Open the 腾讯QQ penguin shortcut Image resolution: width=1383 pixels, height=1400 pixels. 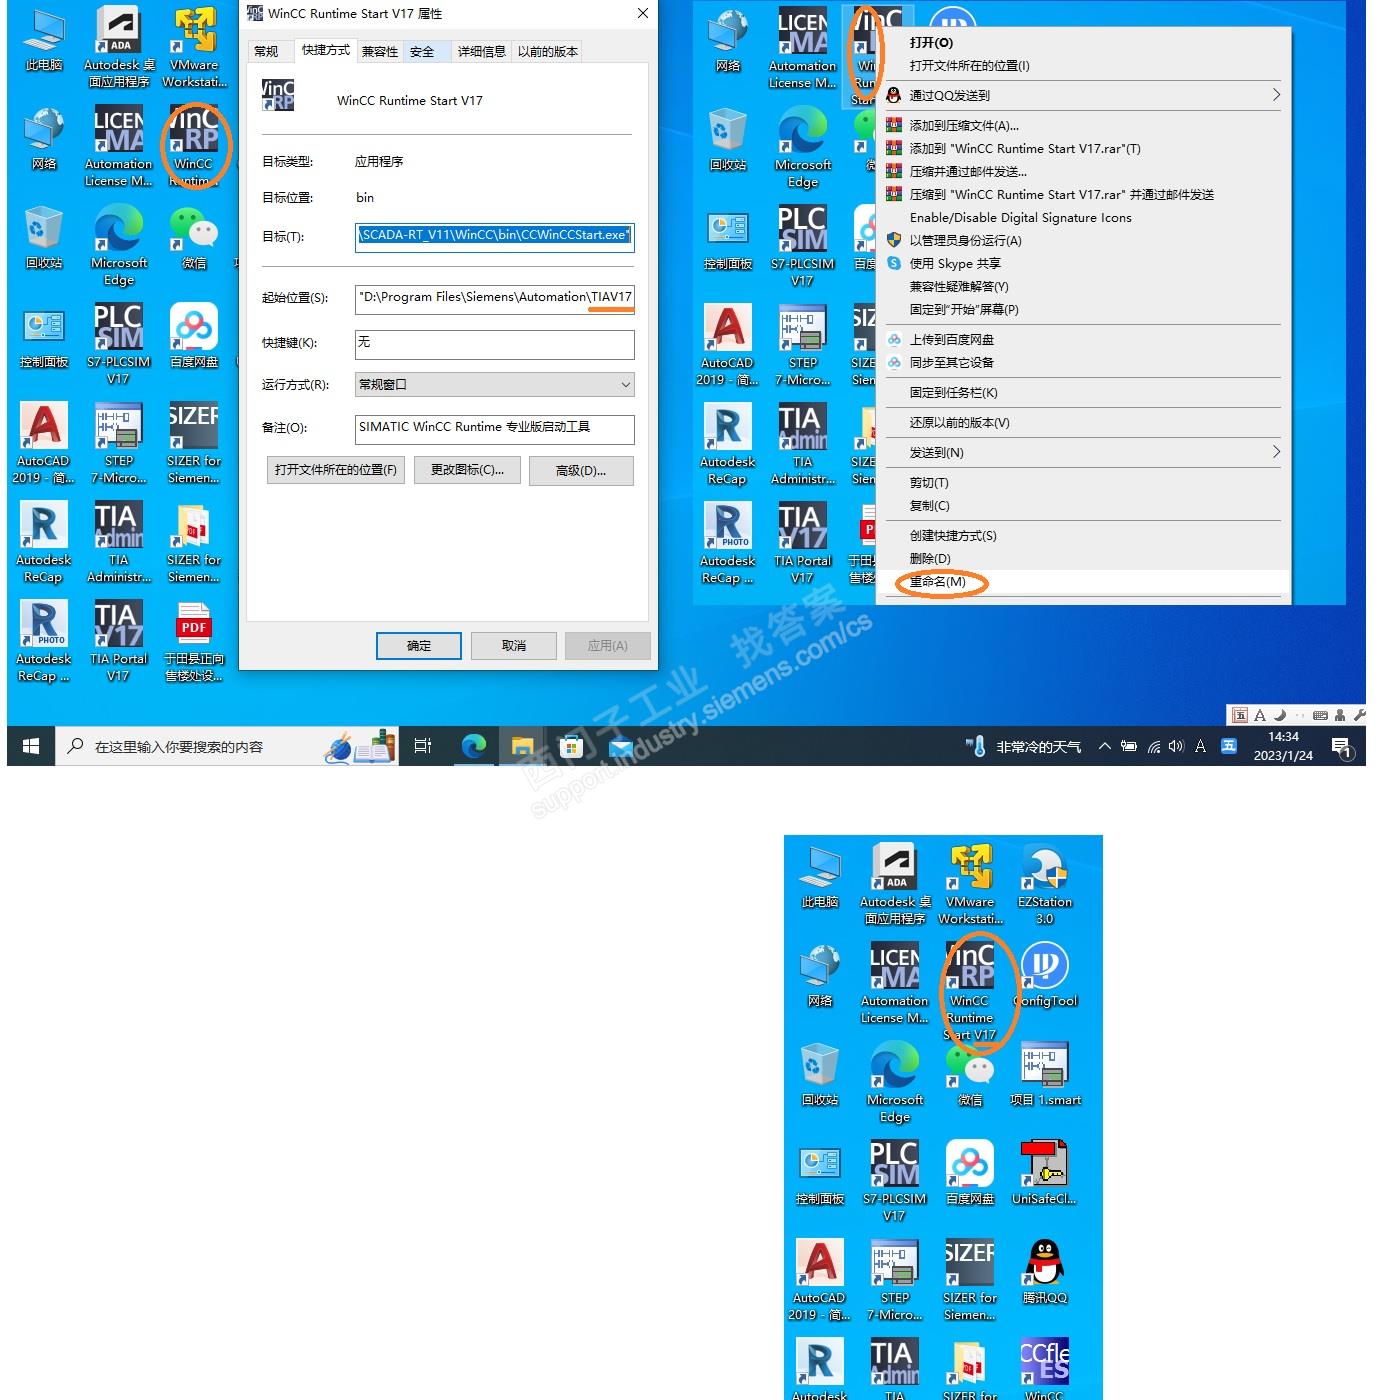point(1045,1272)
